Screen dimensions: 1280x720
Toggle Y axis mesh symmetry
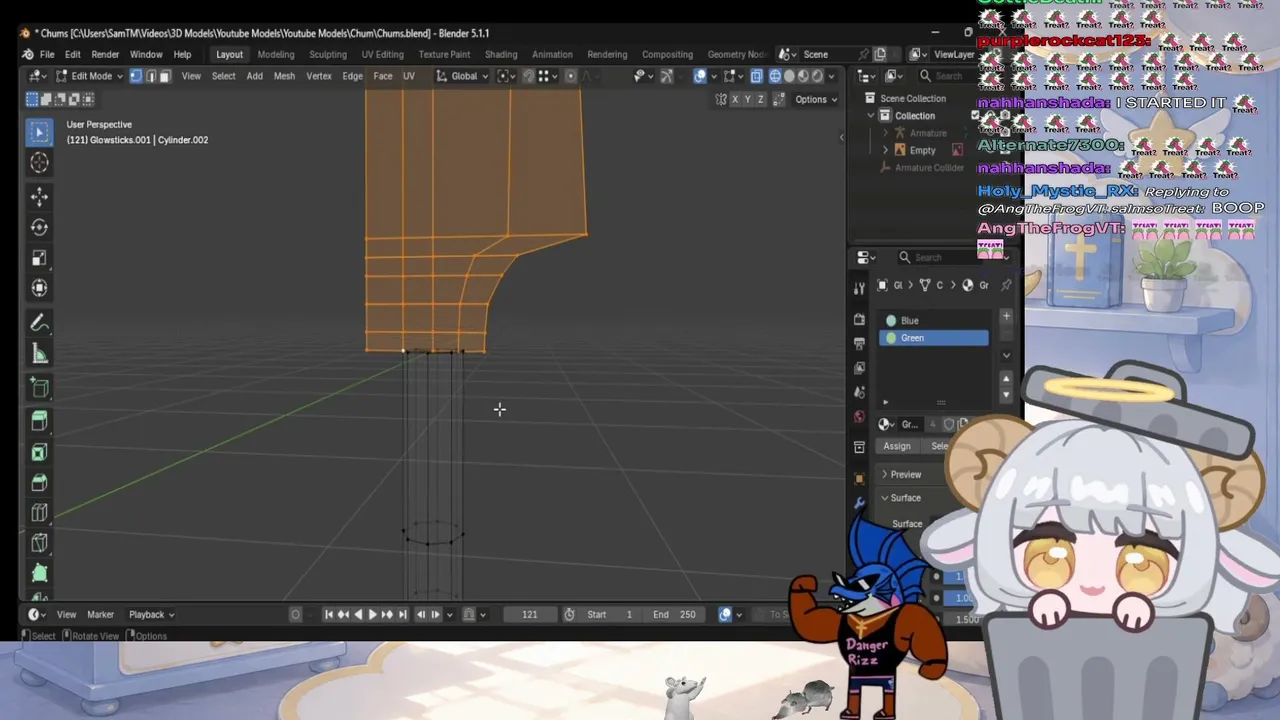[x=748, y=99]
